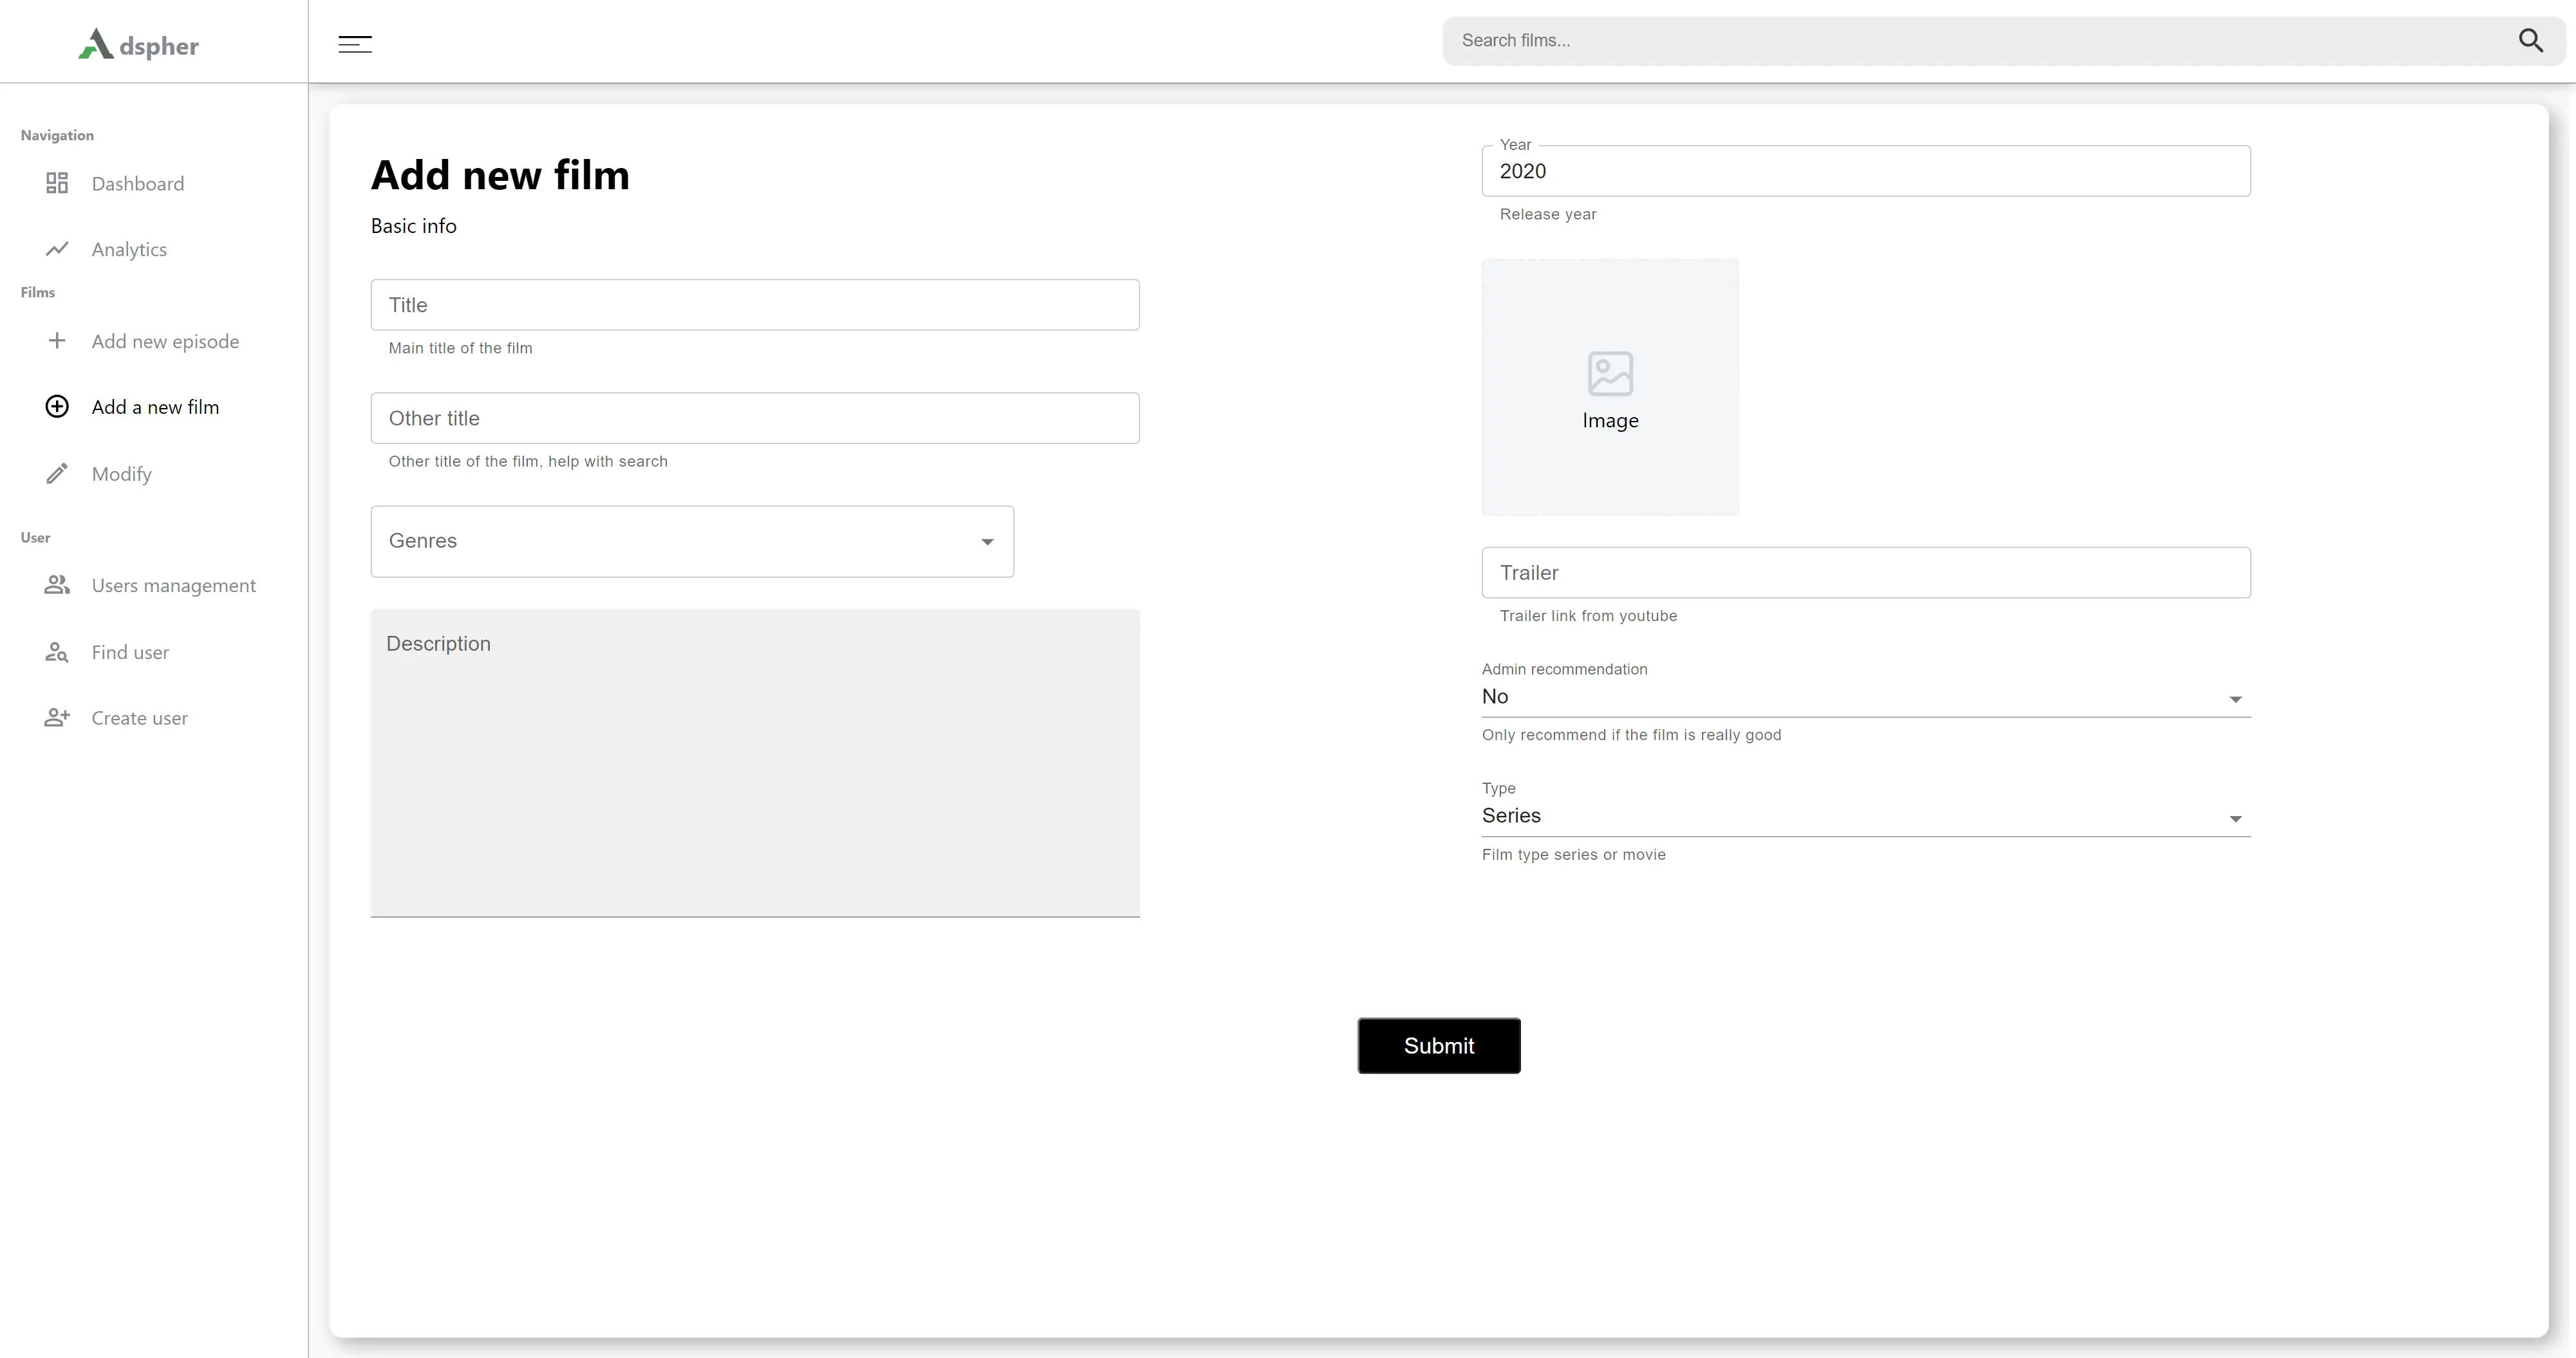Image resolution: width=2576 pixels, height=1358 pixels.
Task: Click the image placeholder icon to upload
Action: tap(1610, 374)
